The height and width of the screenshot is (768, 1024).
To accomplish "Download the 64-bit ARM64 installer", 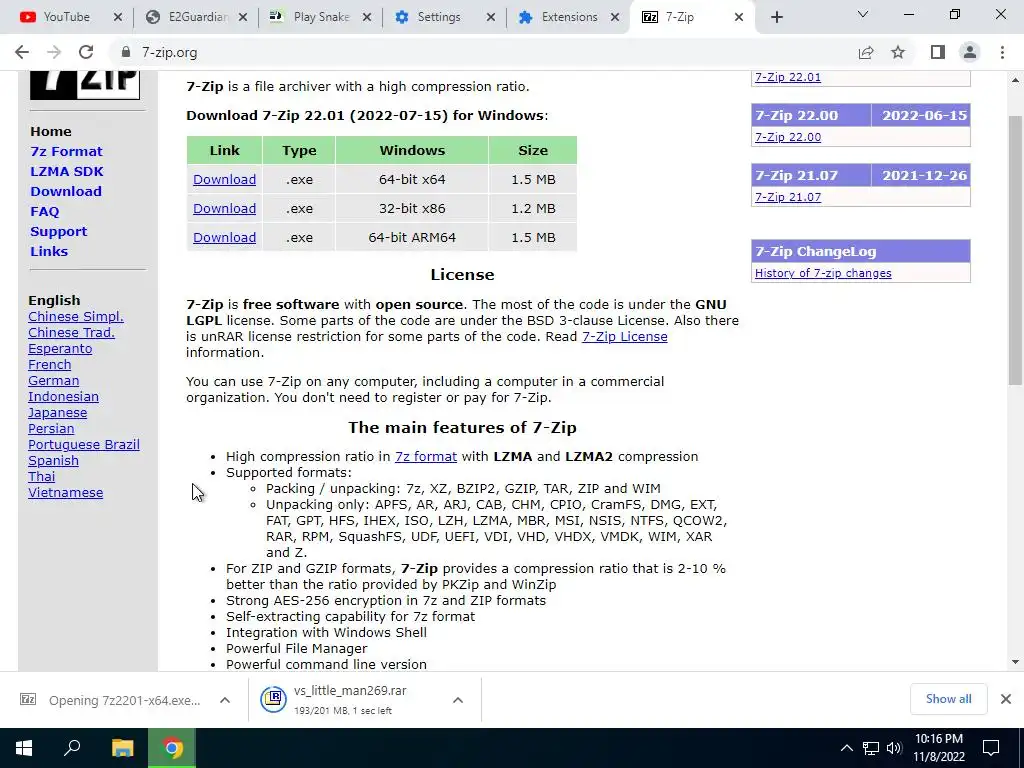I will (224, 238).
